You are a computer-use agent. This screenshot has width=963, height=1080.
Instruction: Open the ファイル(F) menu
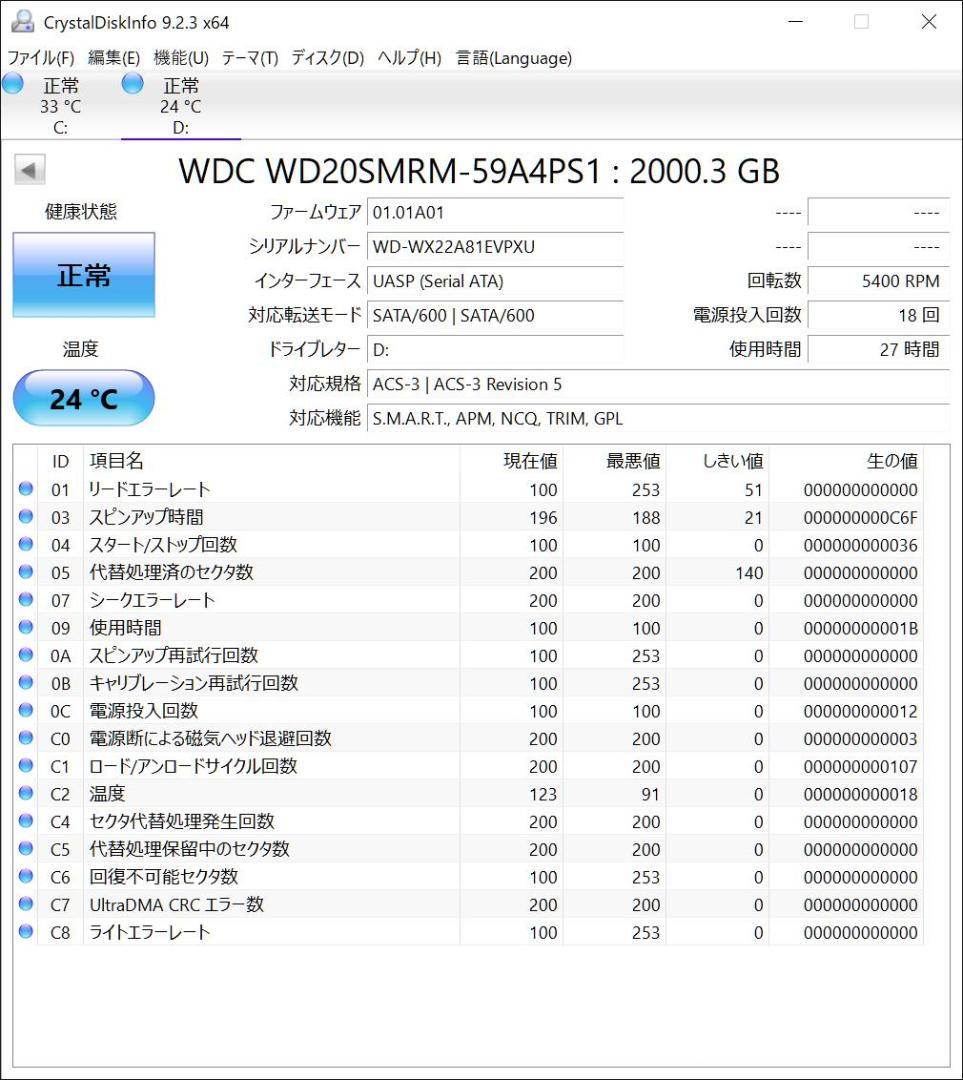click(x=41, y=58)
